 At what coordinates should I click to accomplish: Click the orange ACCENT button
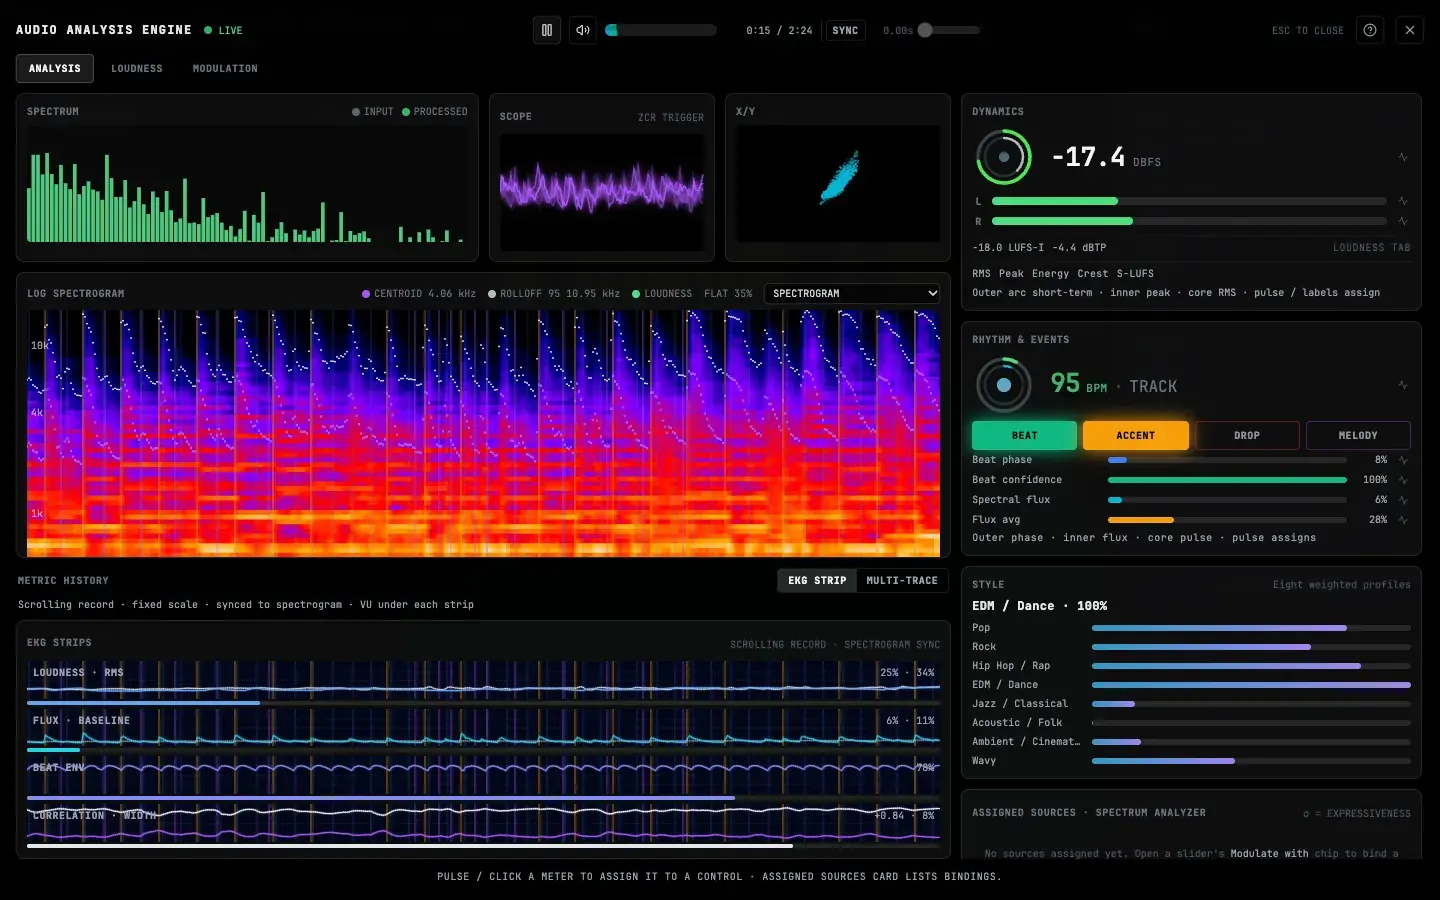(x=1136, y=435)
